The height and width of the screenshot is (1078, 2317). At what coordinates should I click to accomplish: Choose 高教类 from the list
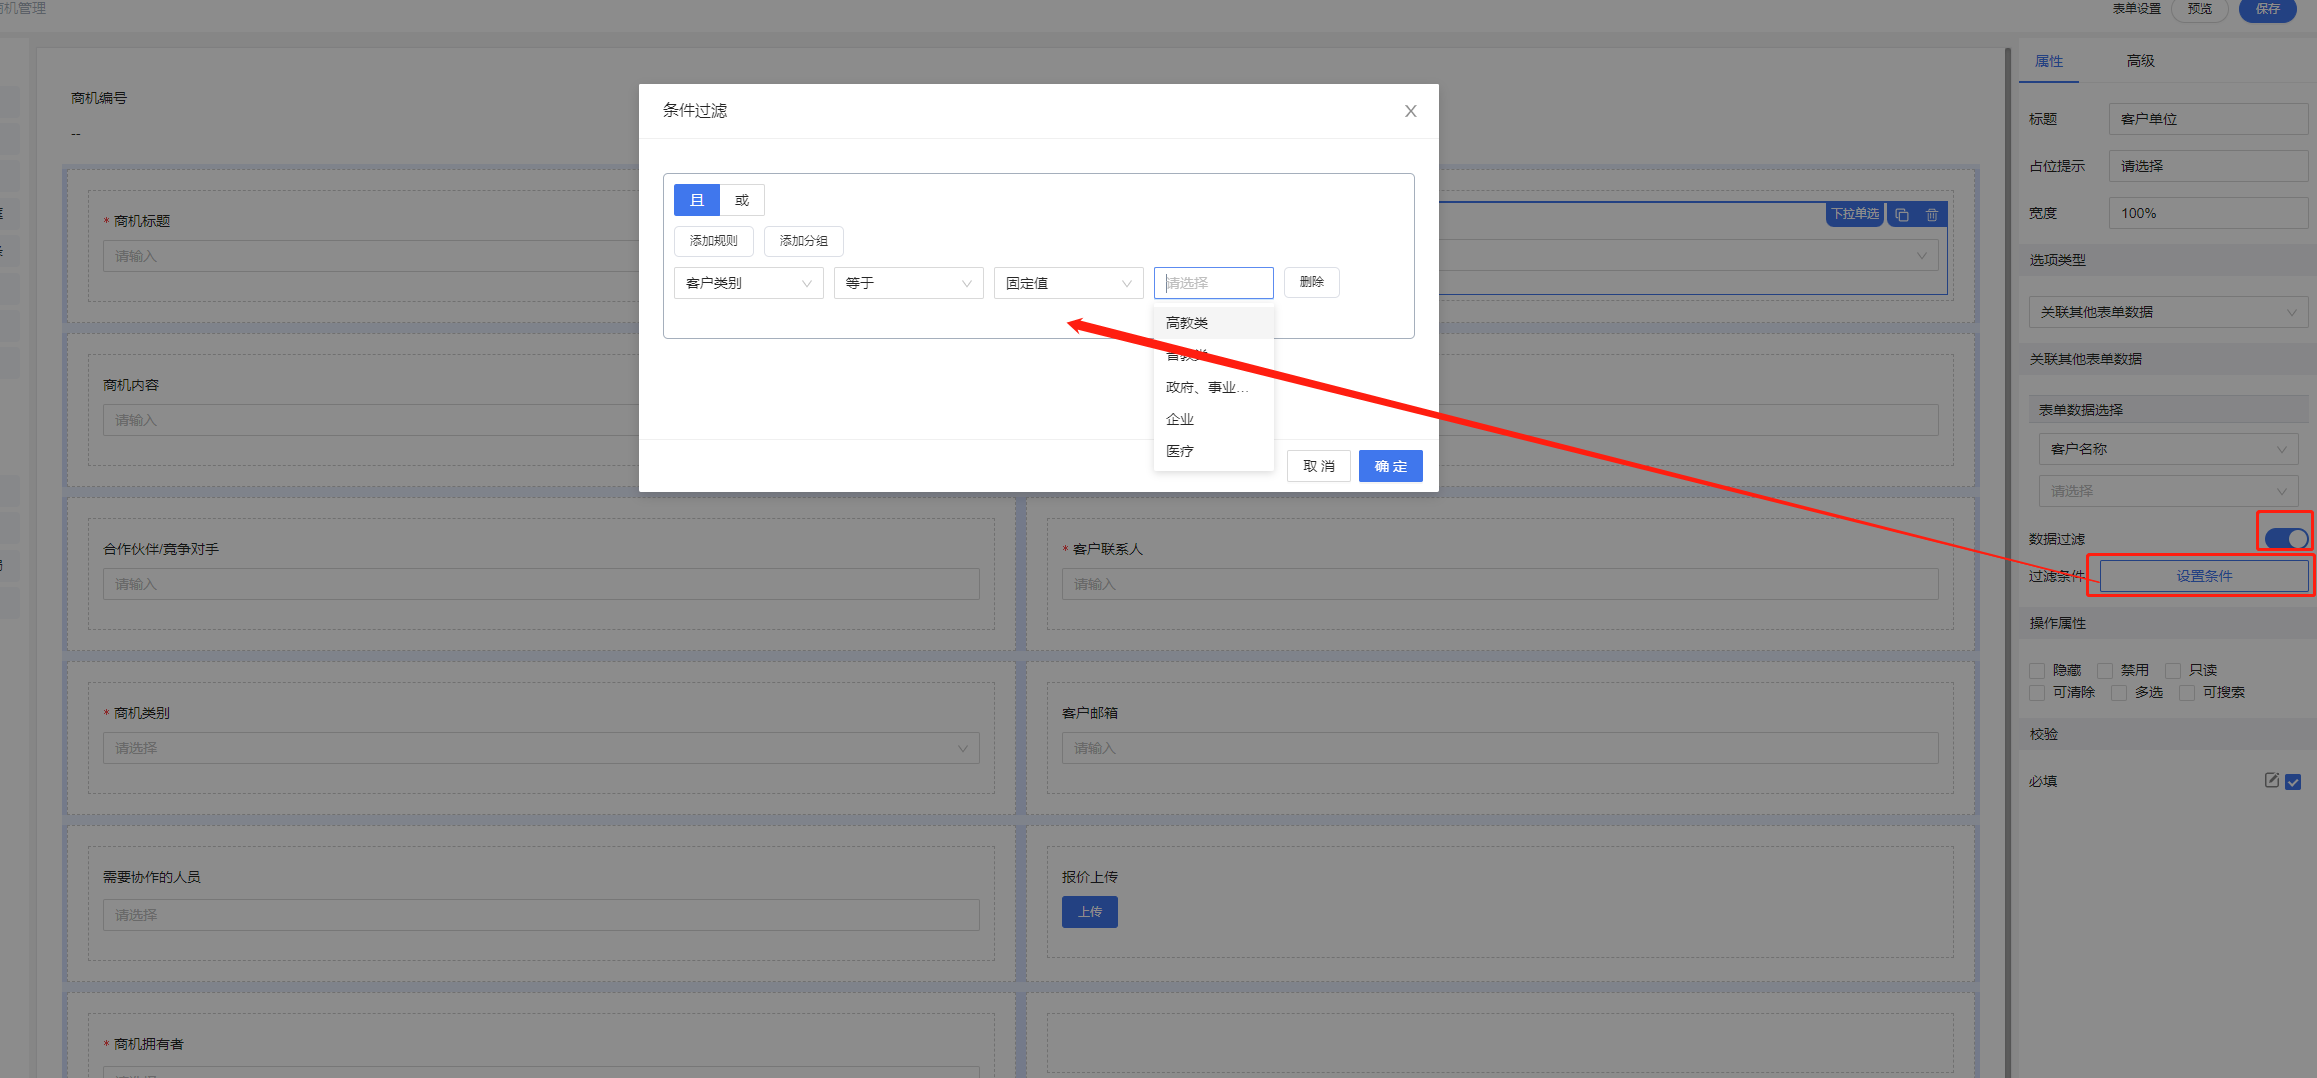pos(1214,323)
